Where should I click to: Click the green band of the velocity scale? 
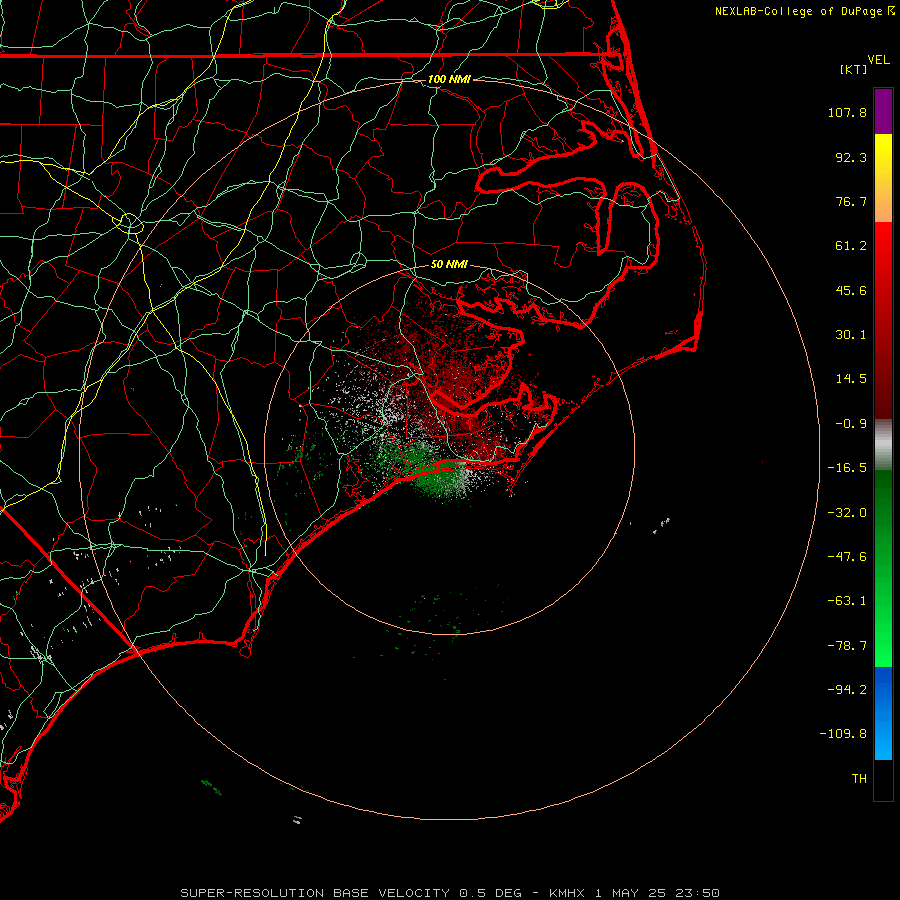883,568
